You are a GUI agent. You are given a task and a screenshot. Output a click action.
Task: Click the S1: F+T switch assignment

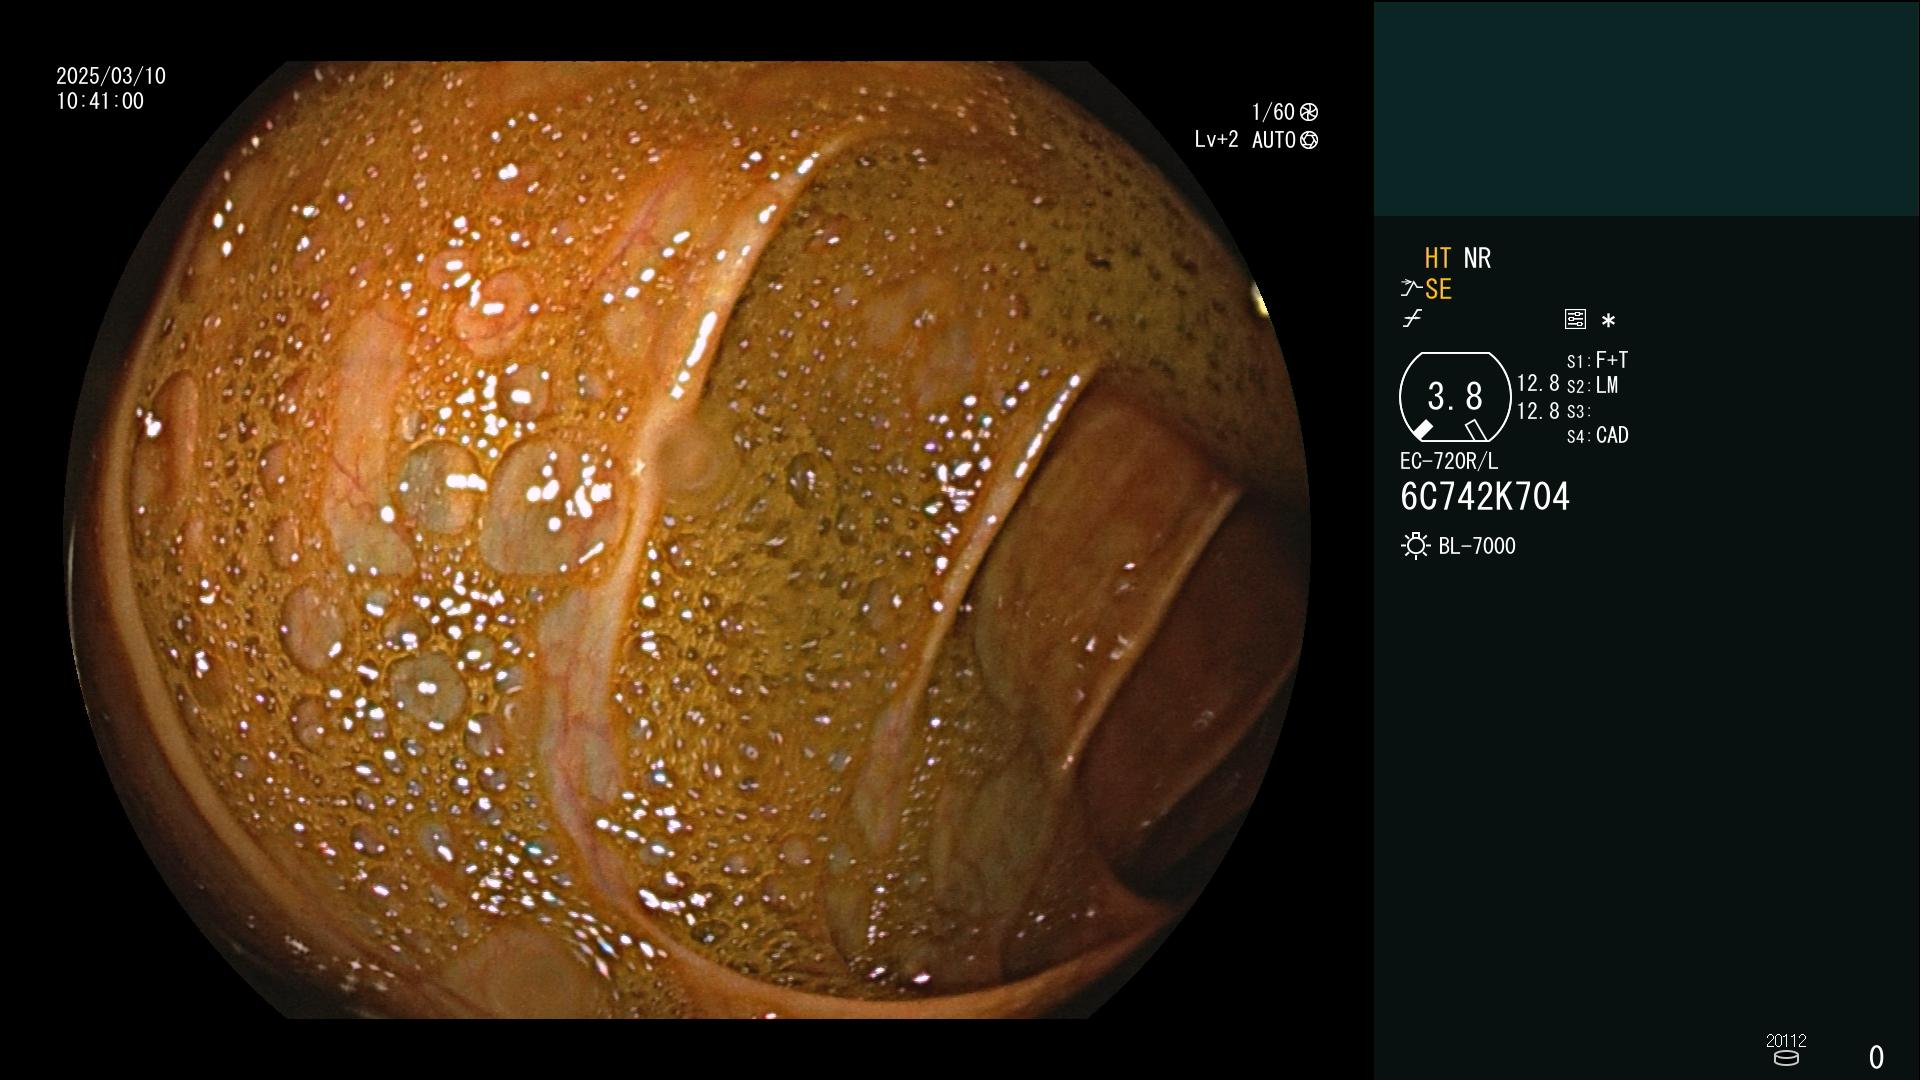click(1598, 360)
